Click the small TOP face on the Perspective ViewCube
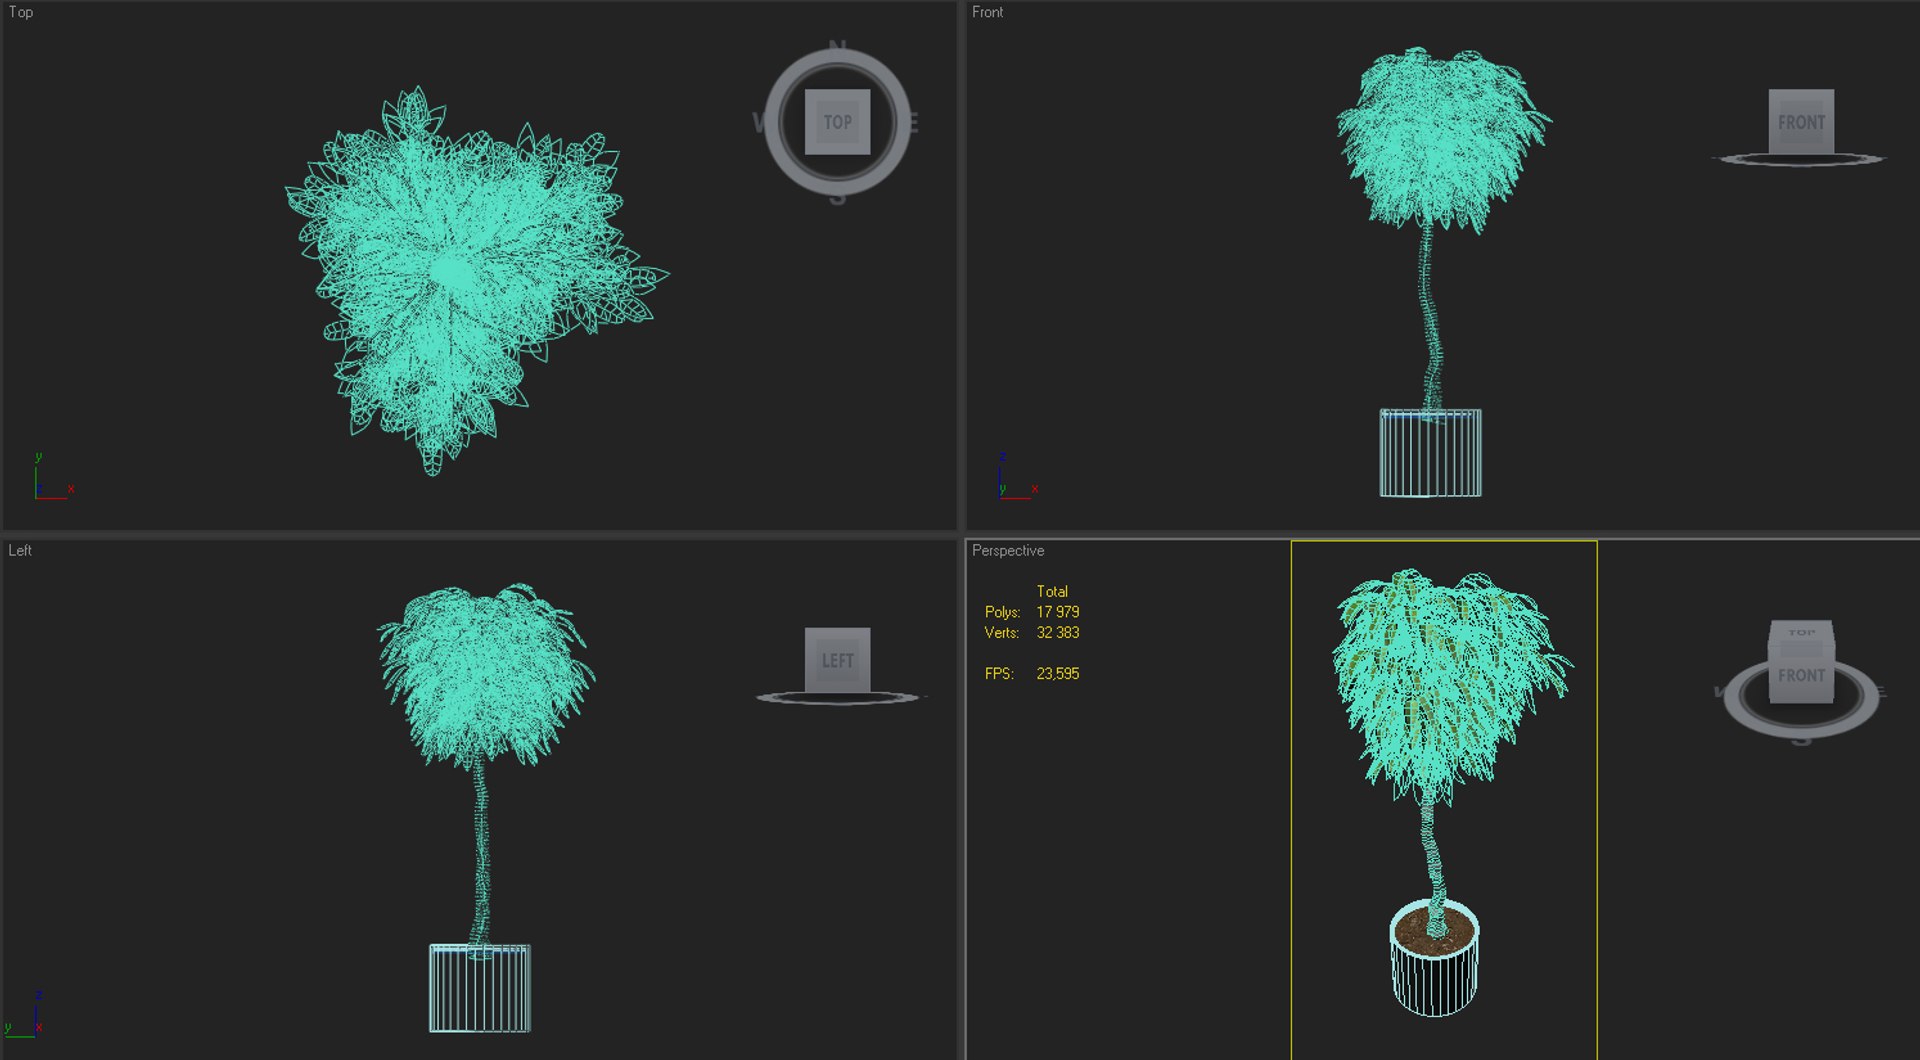 pos(1801,632)
